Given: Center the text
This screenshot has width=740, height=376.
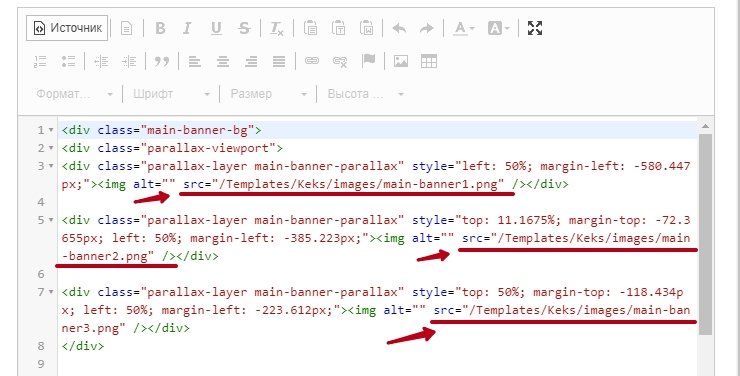Looking at the screenshot, I should (223, 61).
